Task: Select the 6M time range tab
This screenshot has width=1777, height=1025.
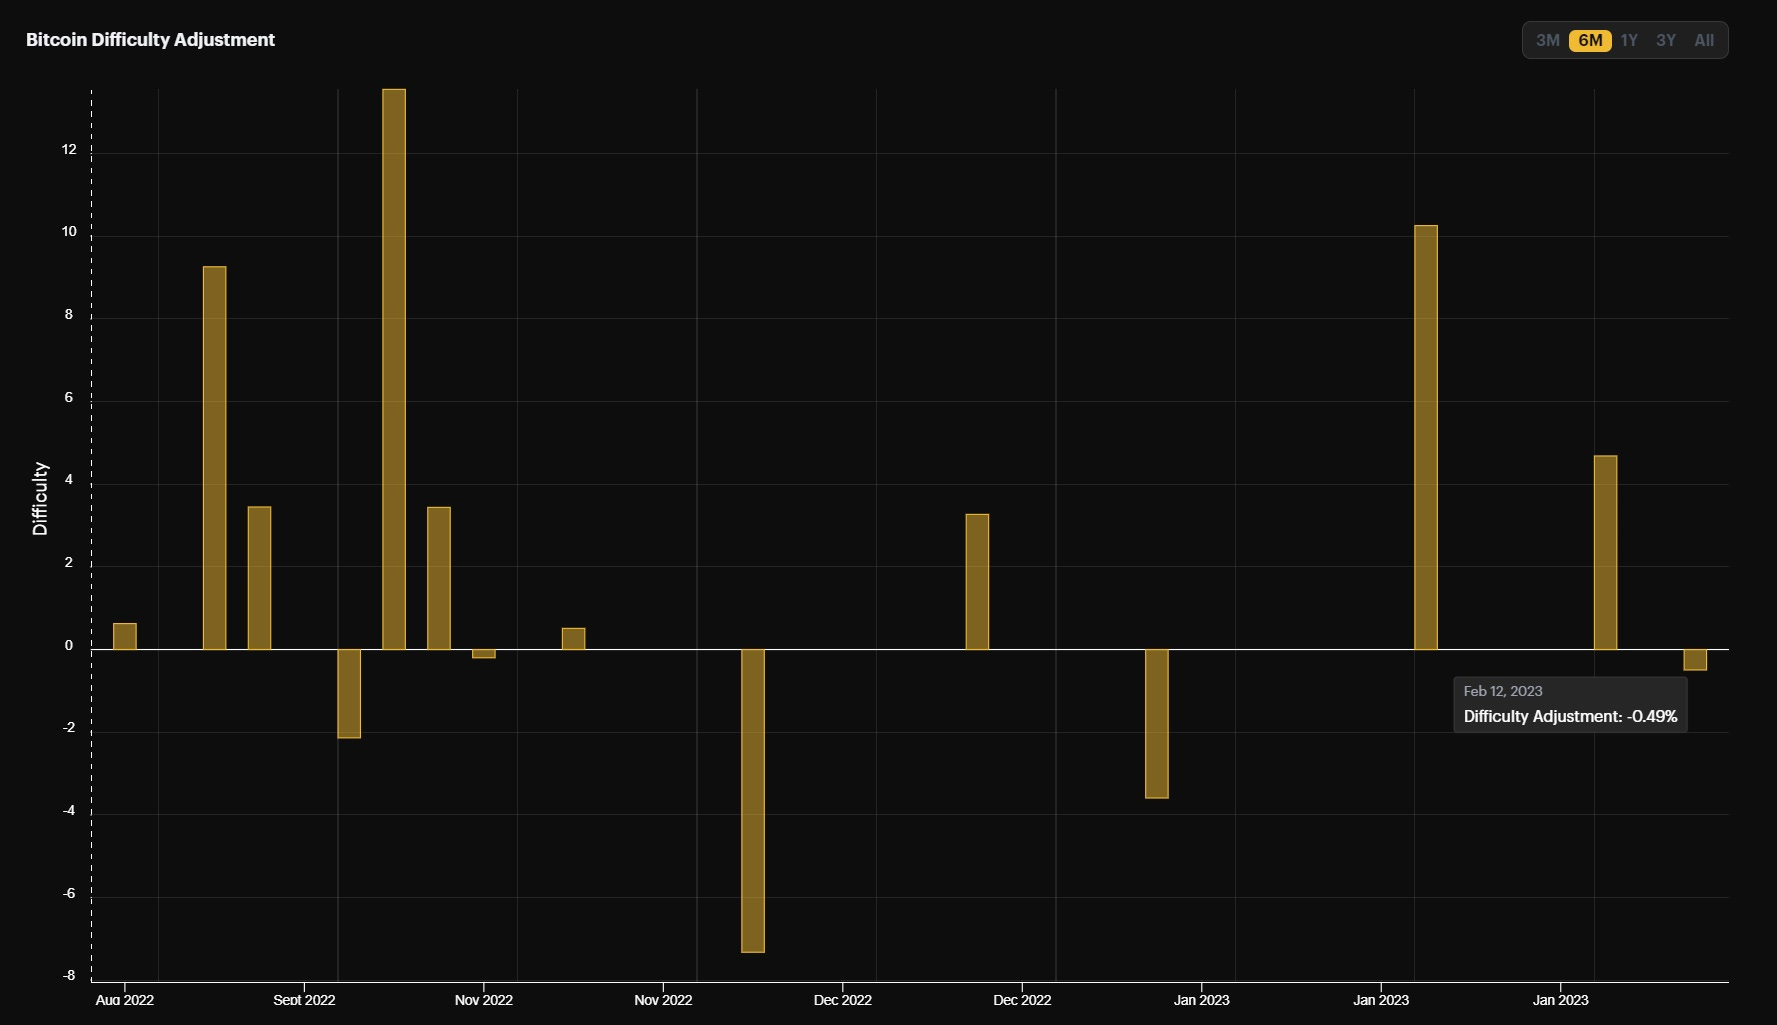Action: click(1590, 40)
